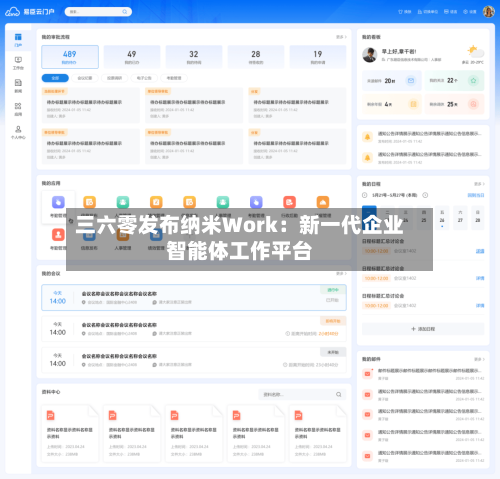Click the cloud logo in the header
Image resolution: width=500 pixels, height=479 pixels.
click(12, 12)
